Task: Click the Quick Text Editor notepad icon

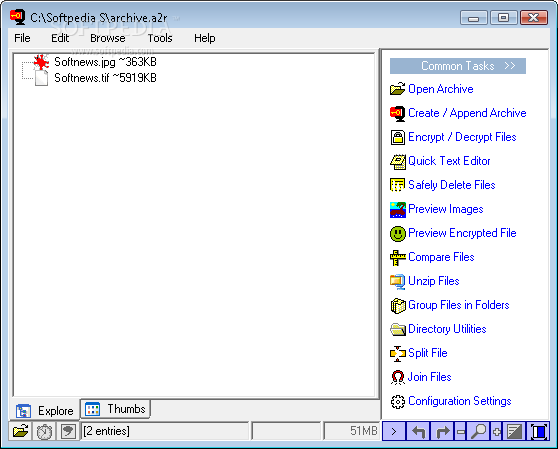Action: tap(397, 162)
